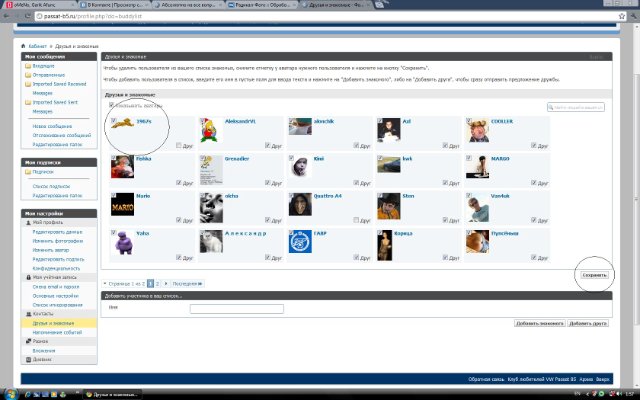640x400 pixels.
Task: Click the Подписки folder icon
Action: 28,171
